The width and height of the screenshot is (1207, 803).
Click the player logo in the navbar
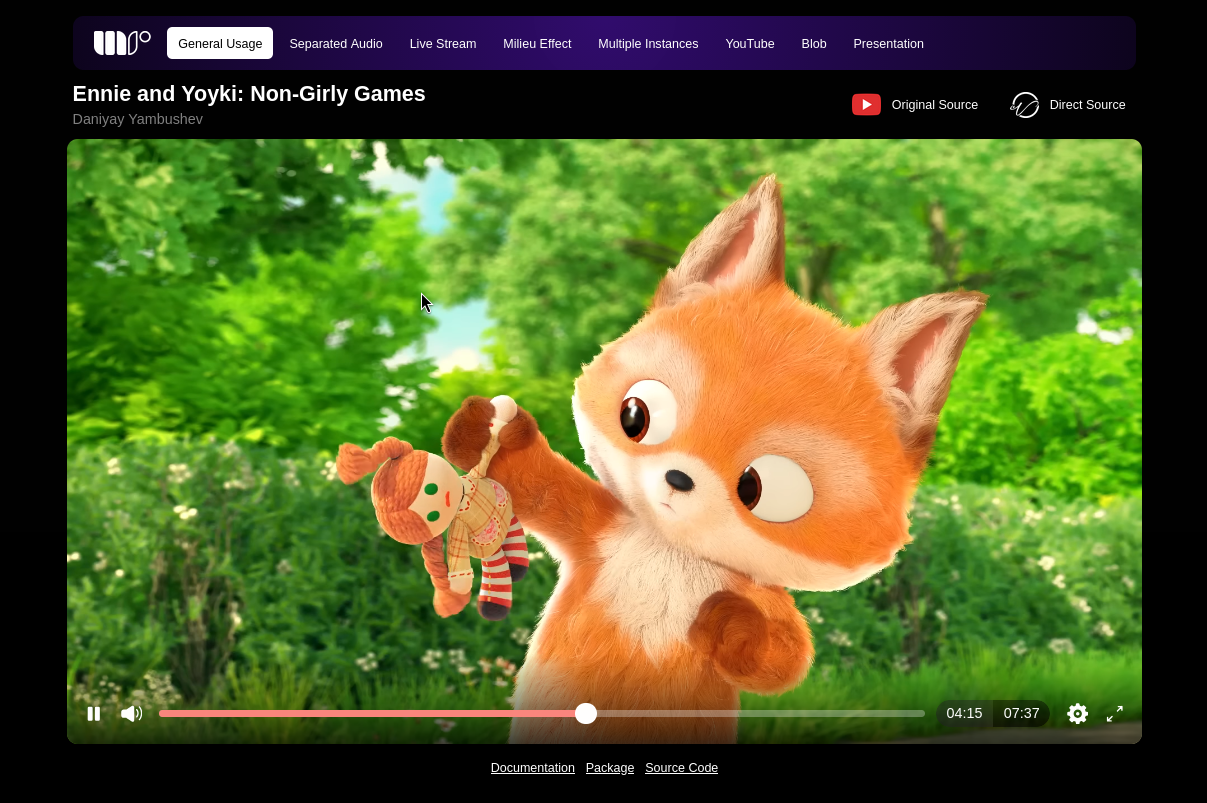tap(121, 43)
